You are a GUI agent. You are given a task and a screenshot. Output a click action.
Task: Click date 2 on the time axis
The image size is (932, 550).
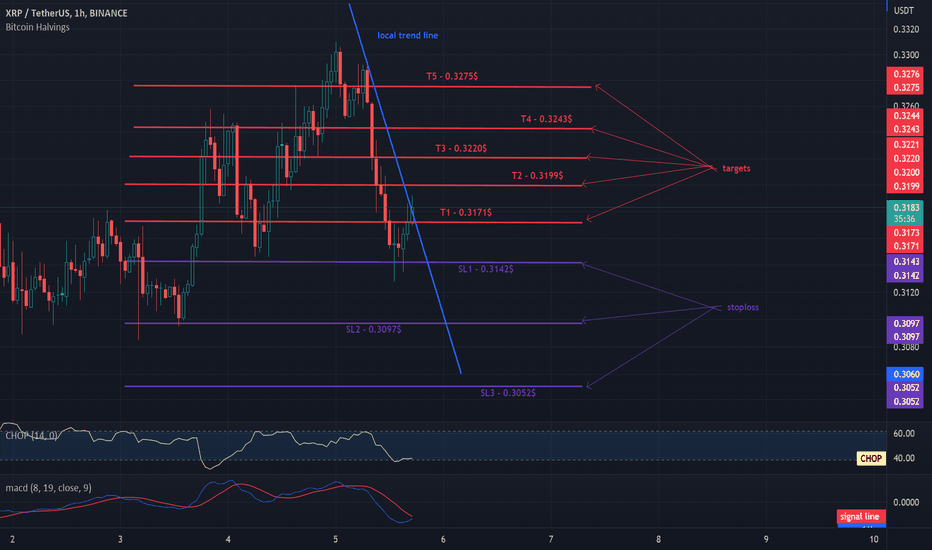(12, 539)
